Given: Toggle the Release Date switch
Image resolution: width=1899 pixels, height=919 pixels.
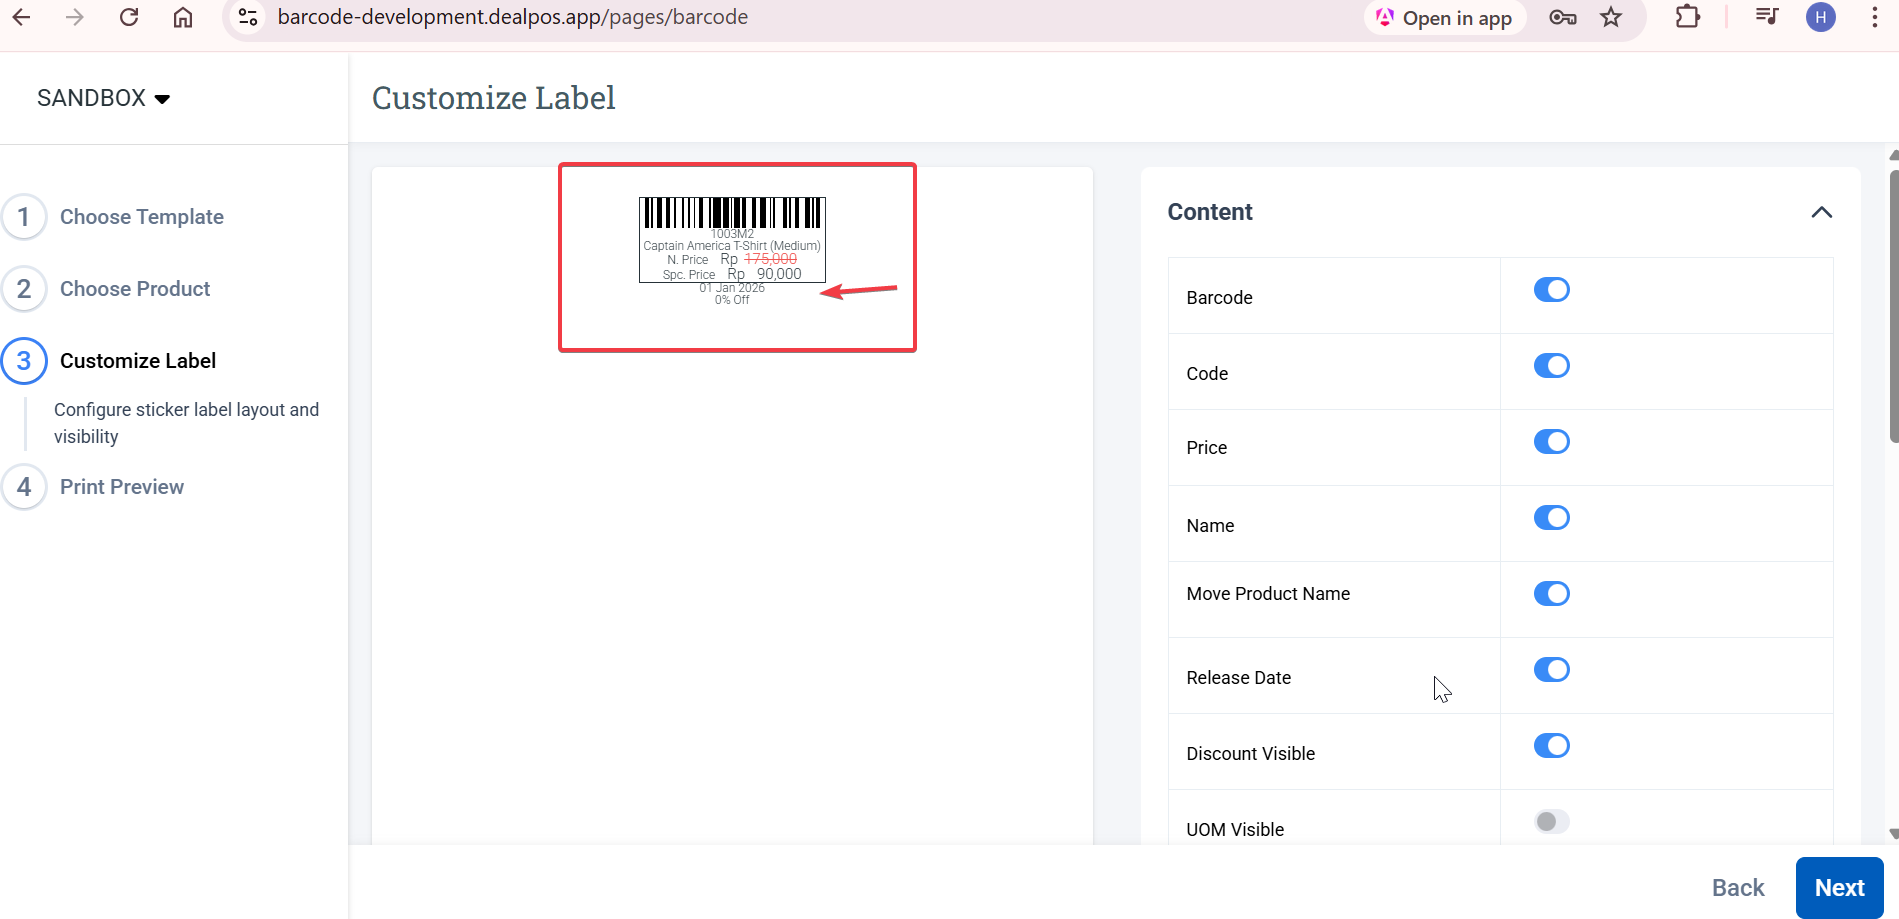Looking at the screenshot, I should click(x=1552, y=670).
